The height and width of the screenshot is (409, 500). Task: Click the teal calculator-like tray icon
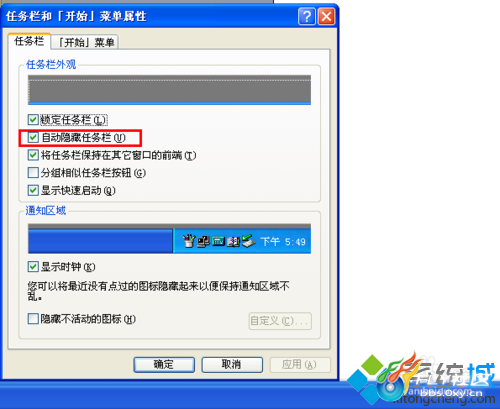pyautogui.click(x=218, y=241)
